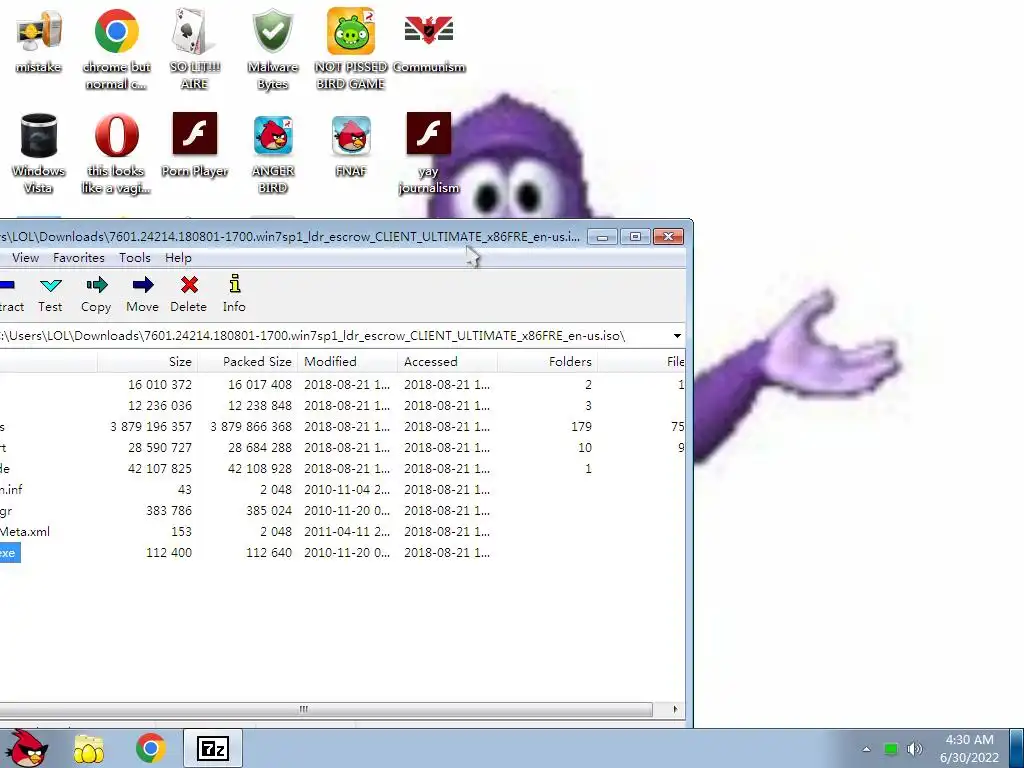Click the Copy toolbar icon in 7-Zip
This screenshot has width=1024, height=768.
click(x=96, y=294)
